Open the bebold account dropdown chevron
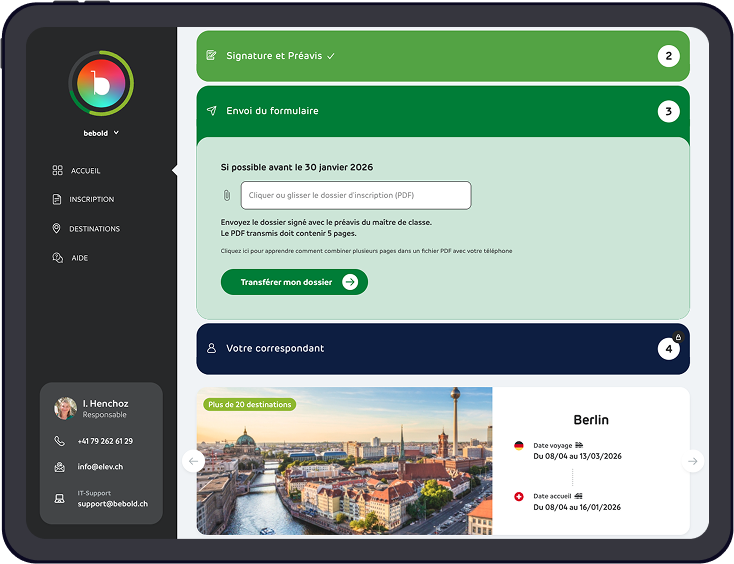The height and width of the screenshot is (564, 734). tap(116, 132)
